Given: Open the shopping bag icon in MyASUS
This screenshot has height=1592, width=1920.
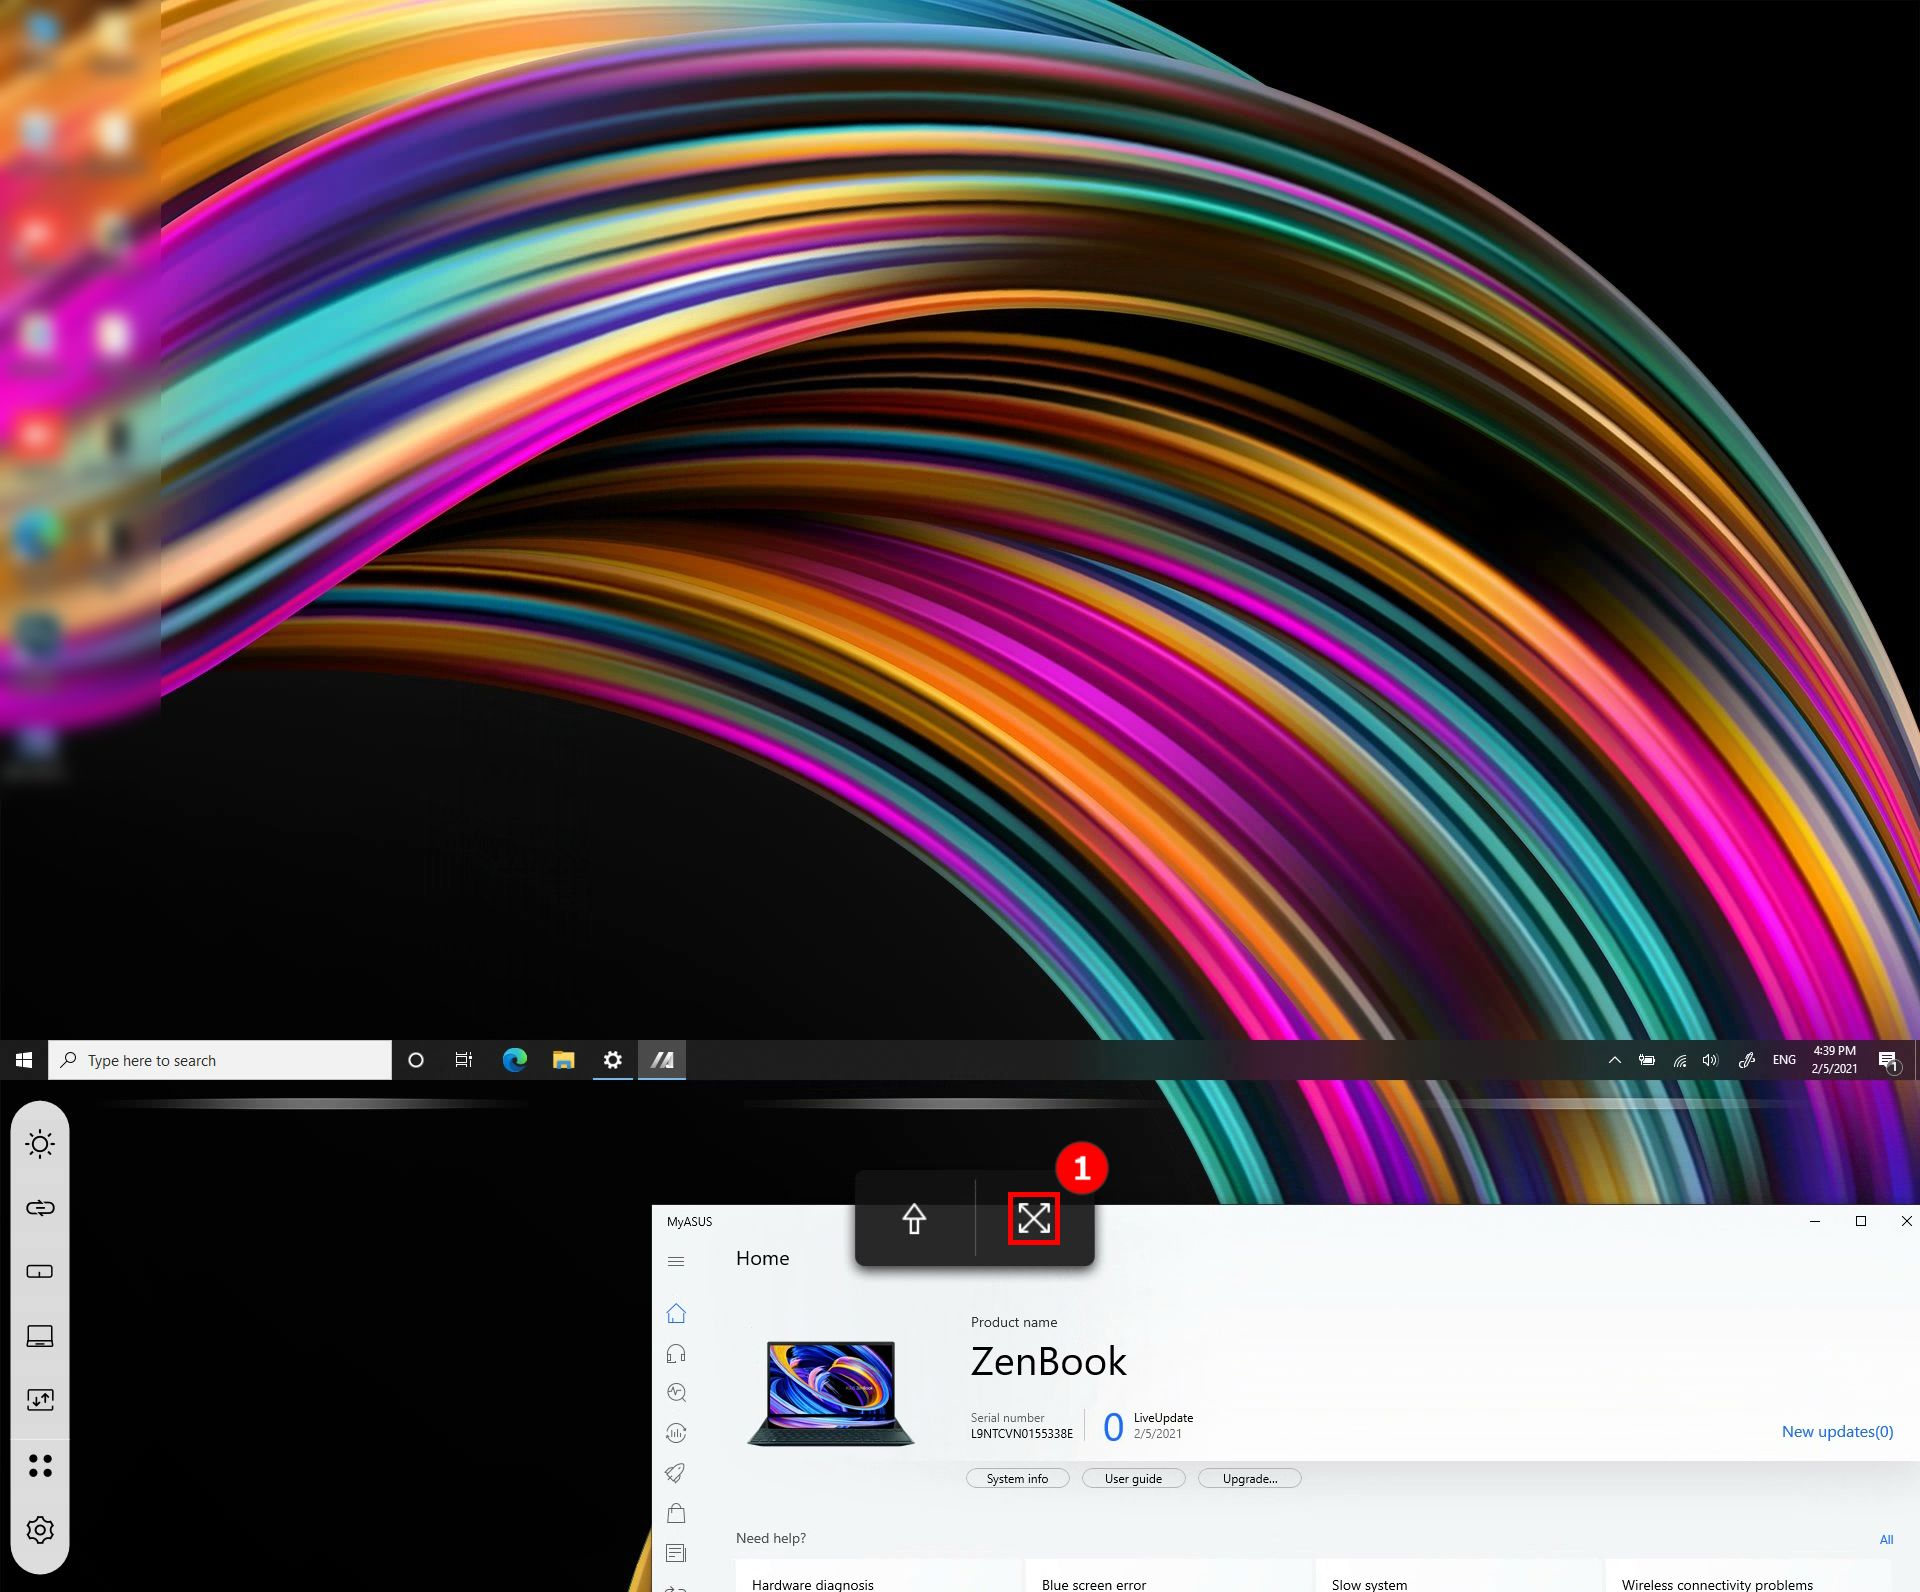Looking at the screenshot, I should pos(676,1512).
